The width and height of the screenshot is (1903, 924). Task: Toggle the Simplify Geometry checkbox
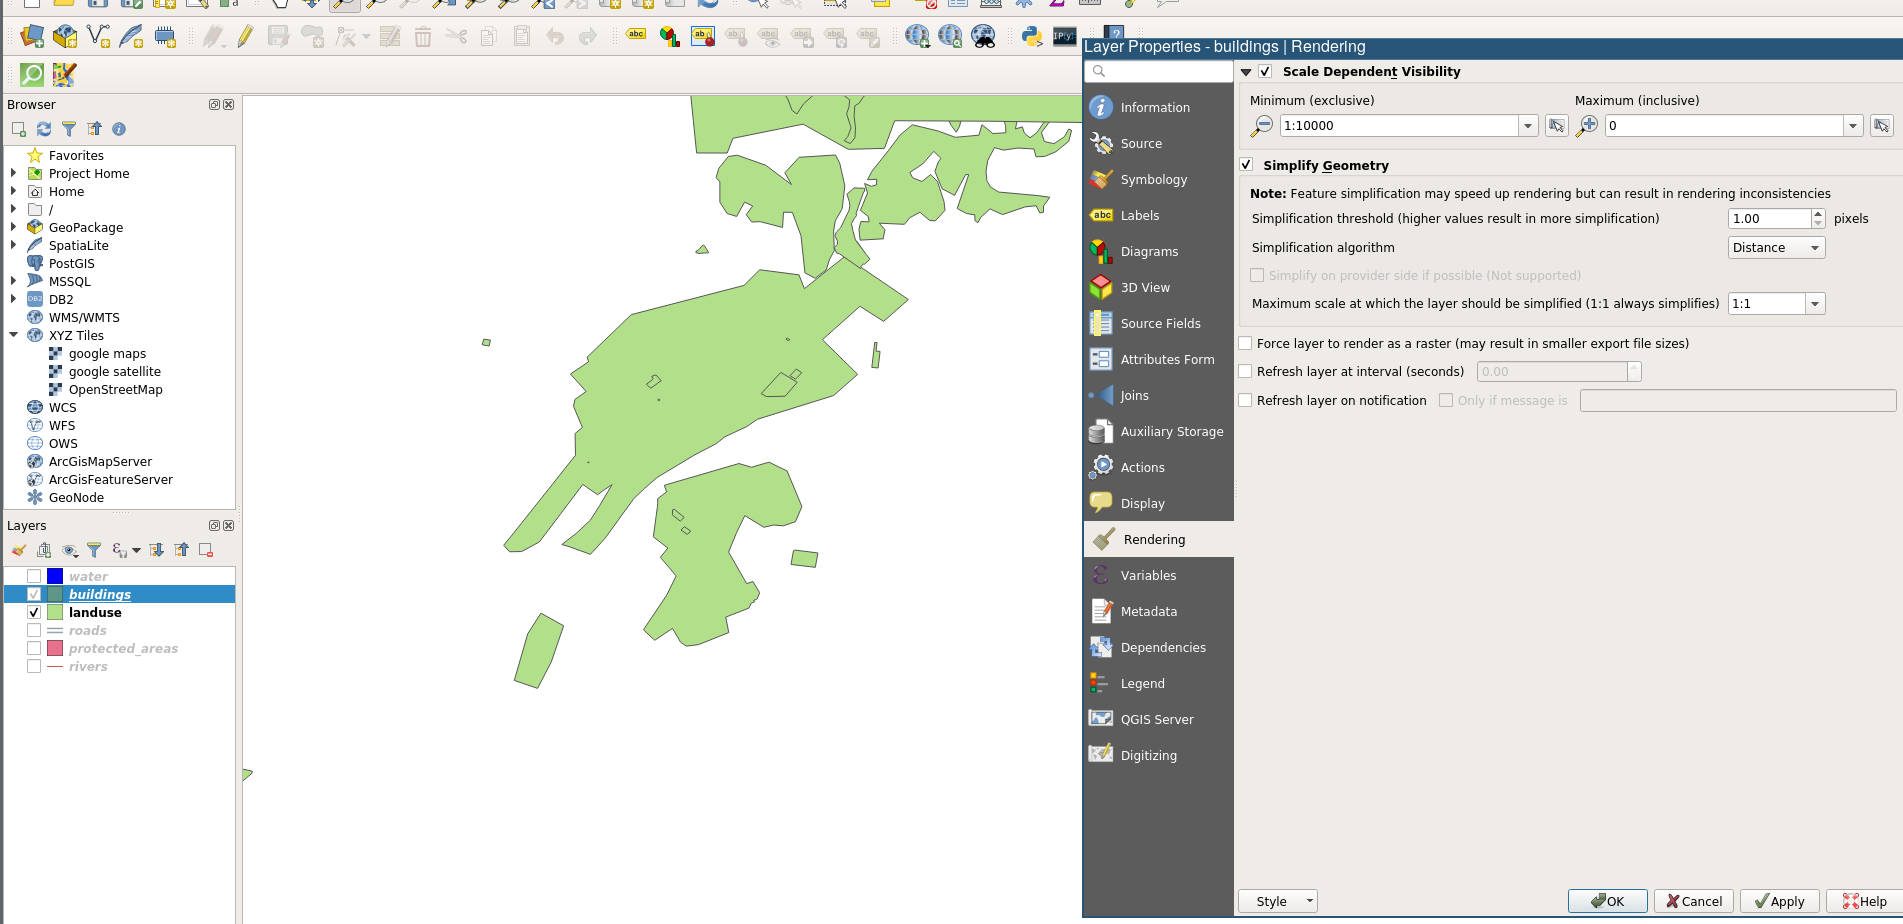click(1246, 165)
